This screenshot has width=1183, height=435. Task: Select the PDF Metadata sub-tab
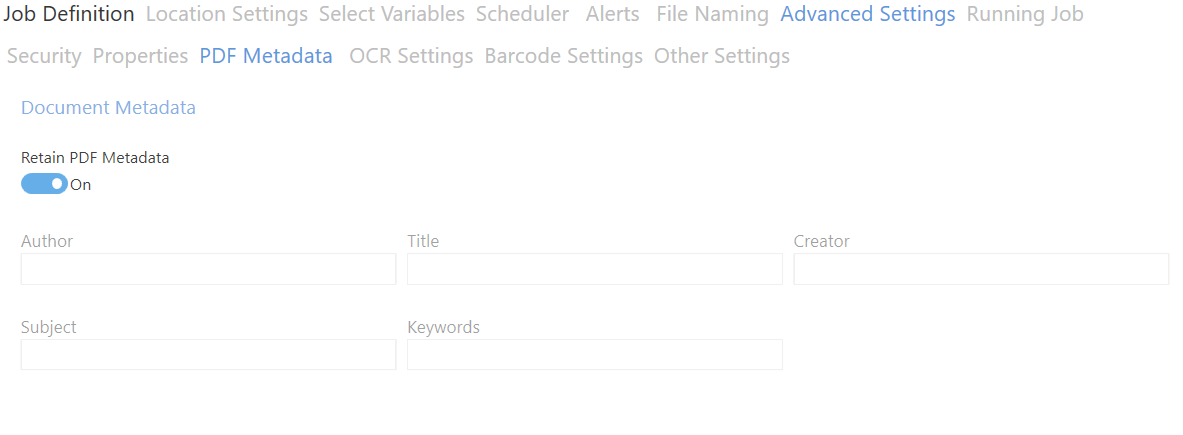coord(266,56)
